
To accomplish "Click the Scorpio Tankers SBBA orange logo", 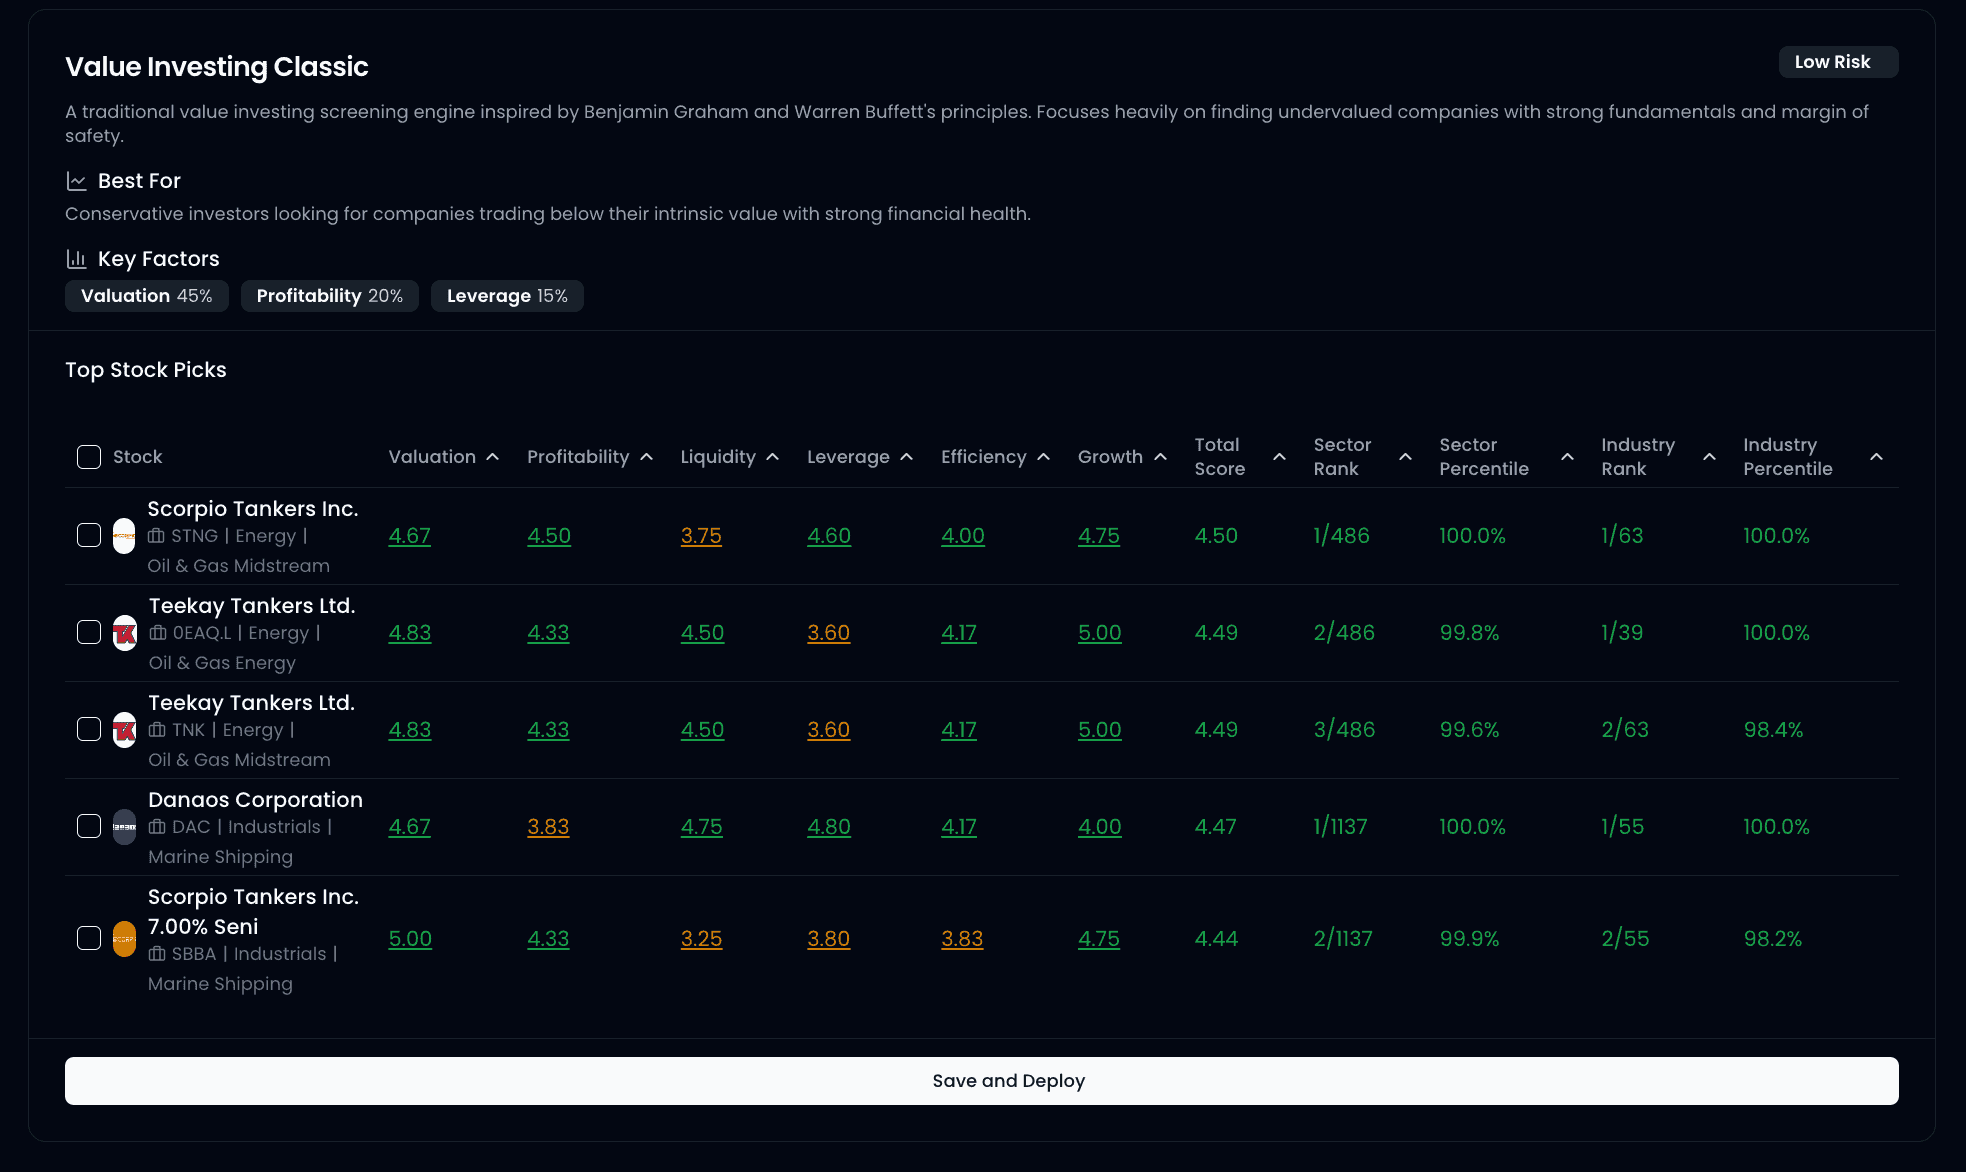I will point(124,939).
